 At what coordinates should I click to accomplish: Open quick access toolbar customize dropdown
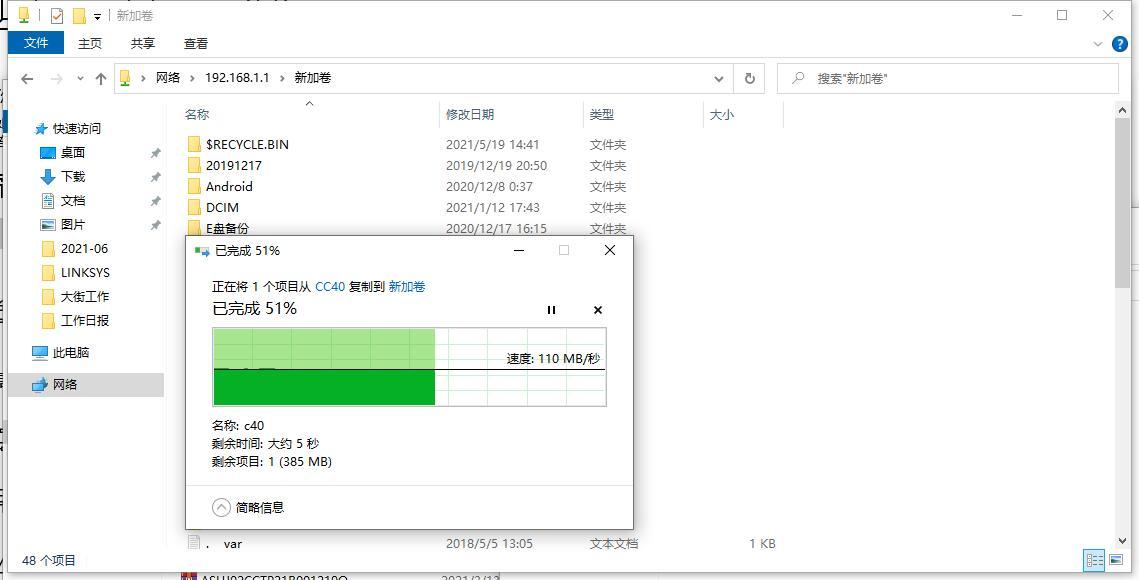[97, 16]
